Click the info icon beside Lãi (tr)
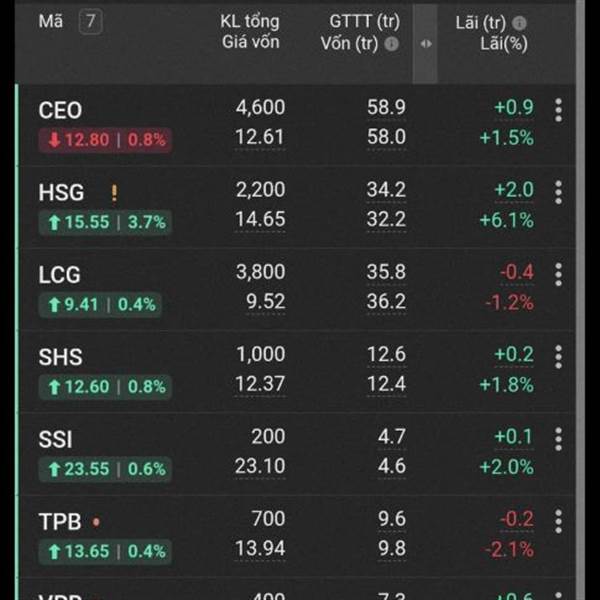Viewport: 600px width, 600px height. [519, 23]
